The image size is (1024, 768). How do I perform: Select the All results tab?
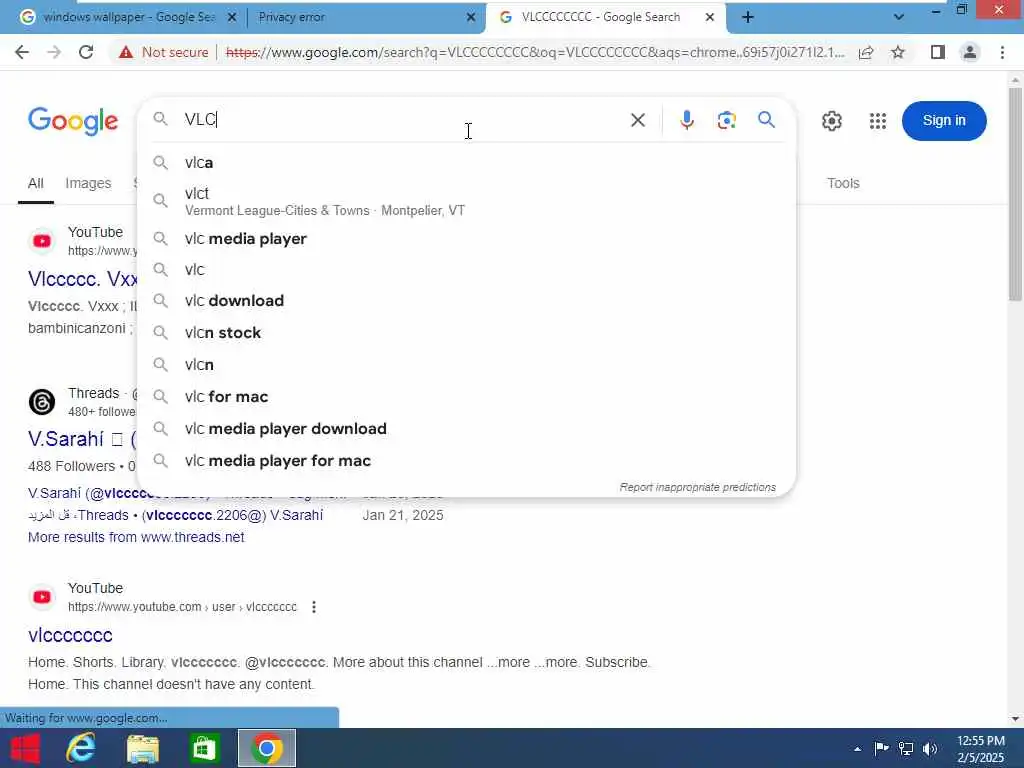click(x=36, y=184)
